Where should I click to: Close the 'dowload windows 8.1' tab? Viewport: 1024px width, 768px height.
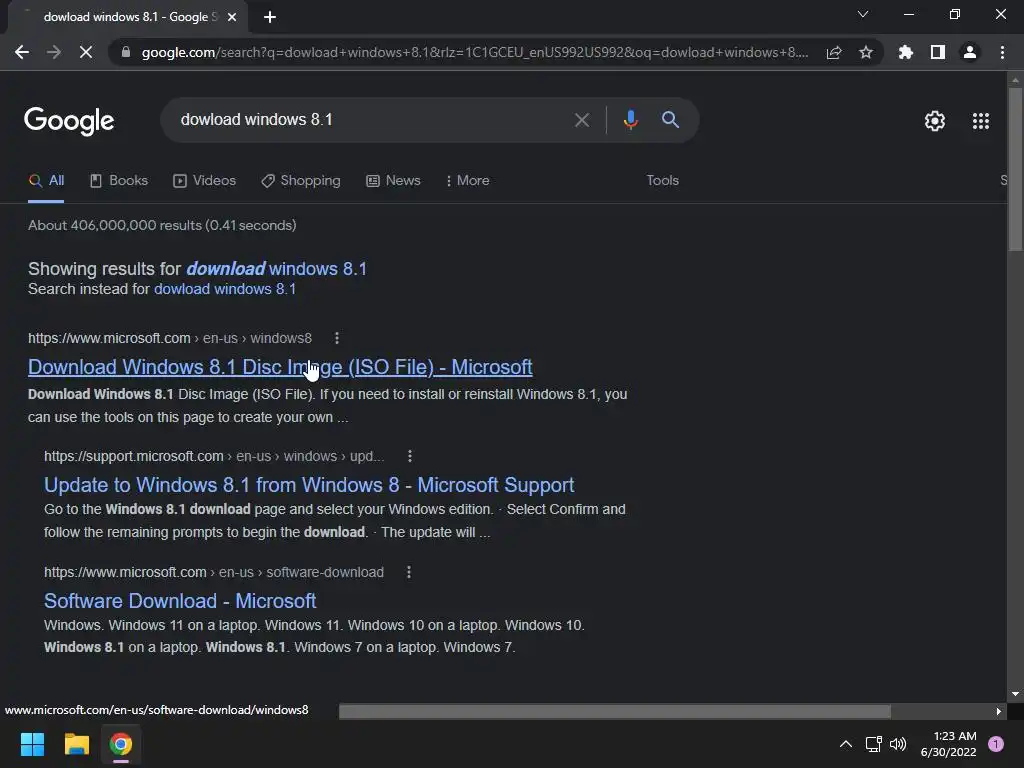coord(232,17)
